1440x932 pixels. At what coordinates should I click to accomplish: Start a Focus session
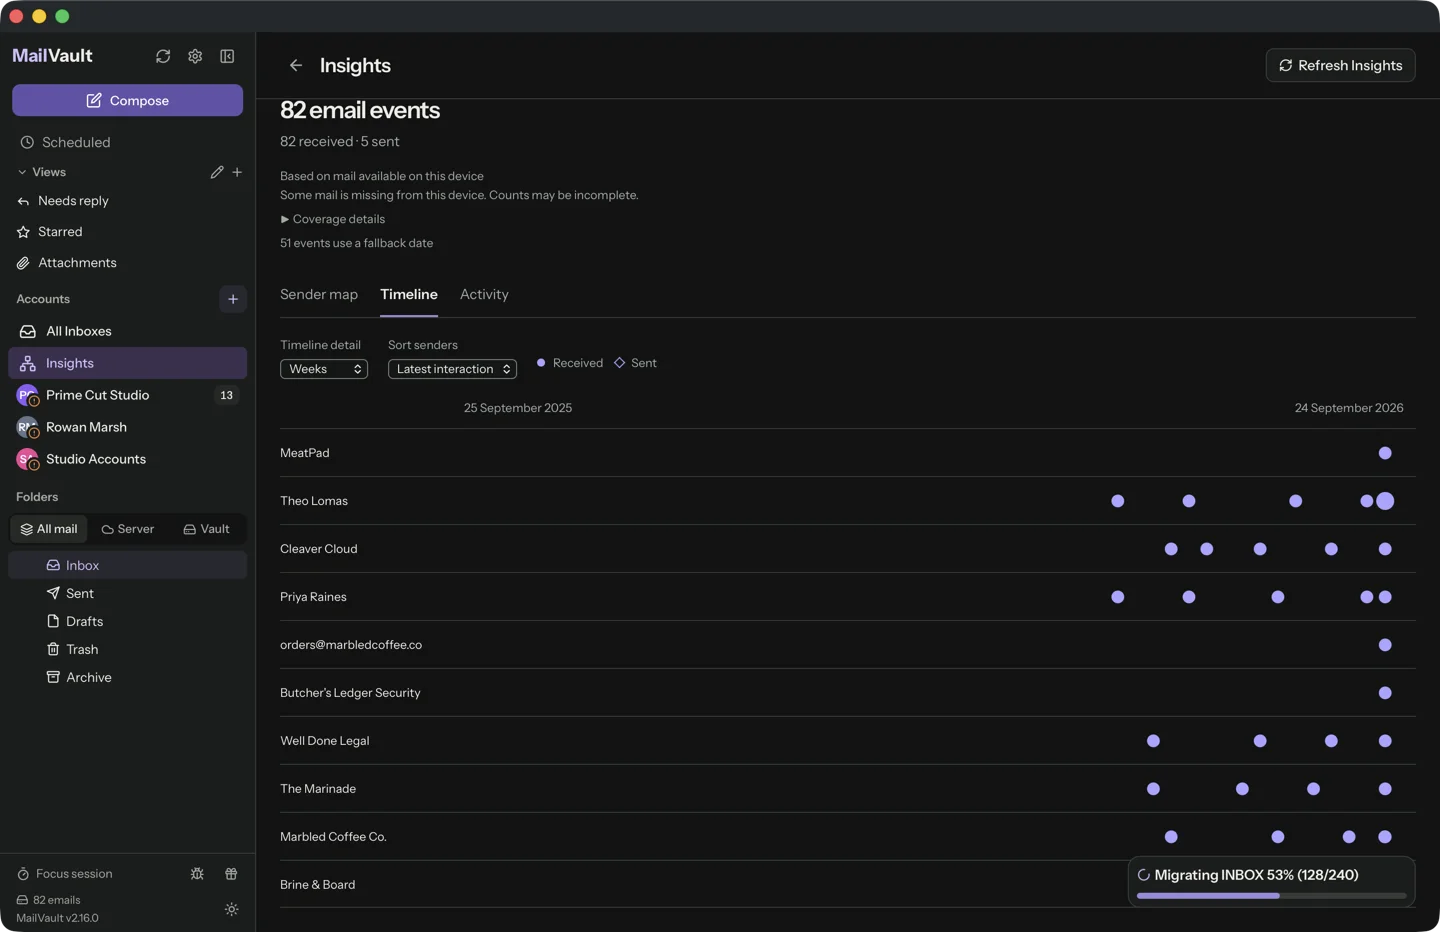coord(65,874)
